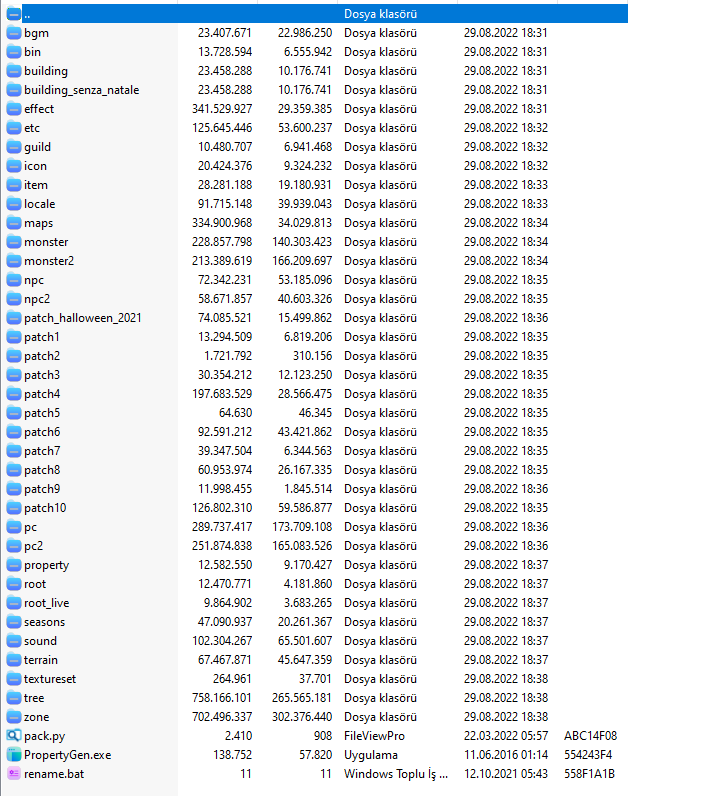This screenshot has height=796, width=726.
Task: Click the patch2 folder name
Action: [x=42, y=356]
